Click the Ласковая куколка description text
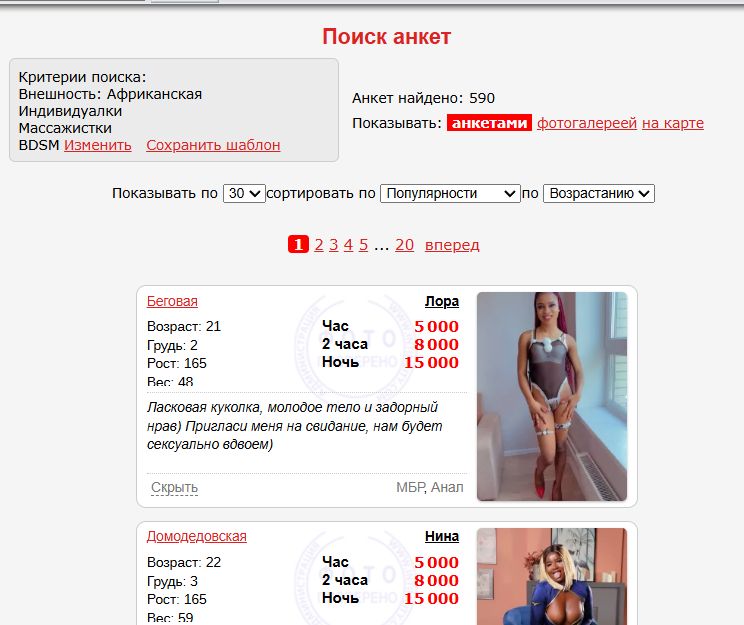Viewport: 744px width, 625px height. [x=295, y=426]
